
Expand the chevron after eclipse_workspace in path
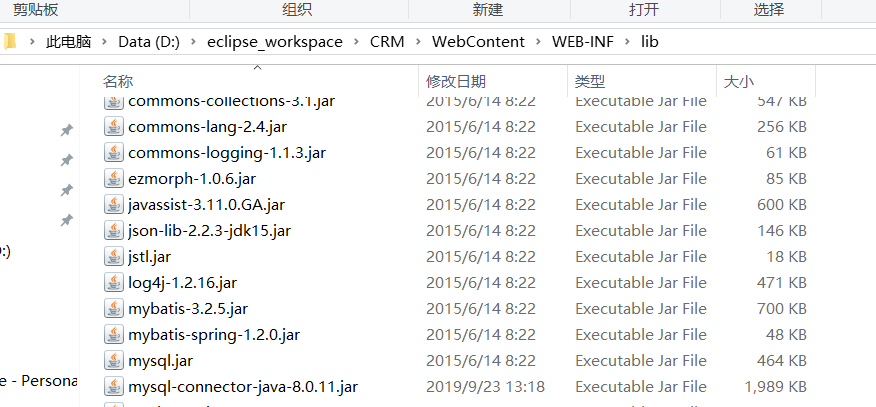356,42
